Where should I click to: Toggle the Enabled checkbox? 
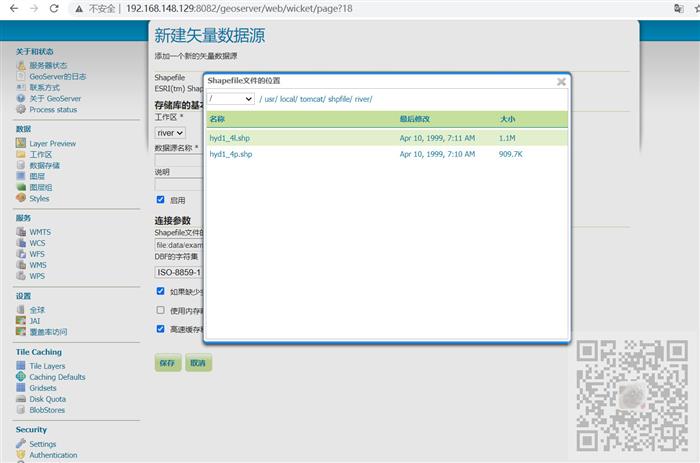pyautogui.click(x=161, y=200)
